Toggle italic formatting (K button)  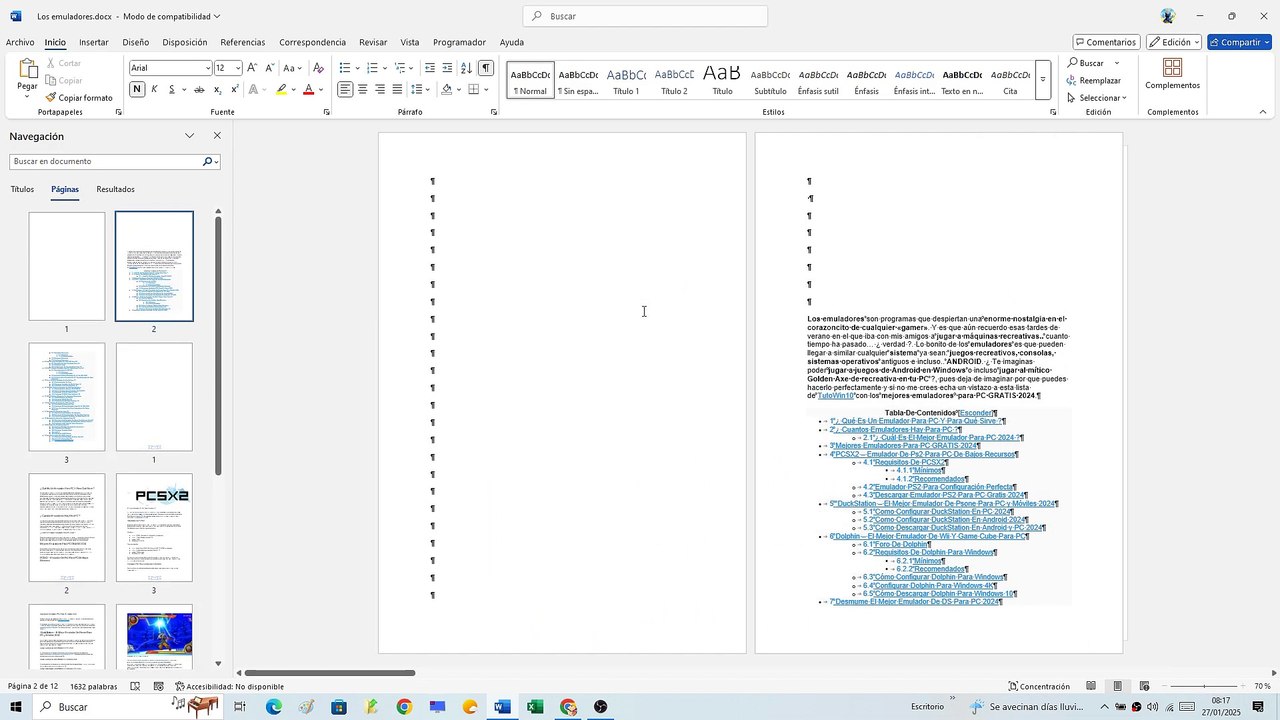(x=154, y=89)
